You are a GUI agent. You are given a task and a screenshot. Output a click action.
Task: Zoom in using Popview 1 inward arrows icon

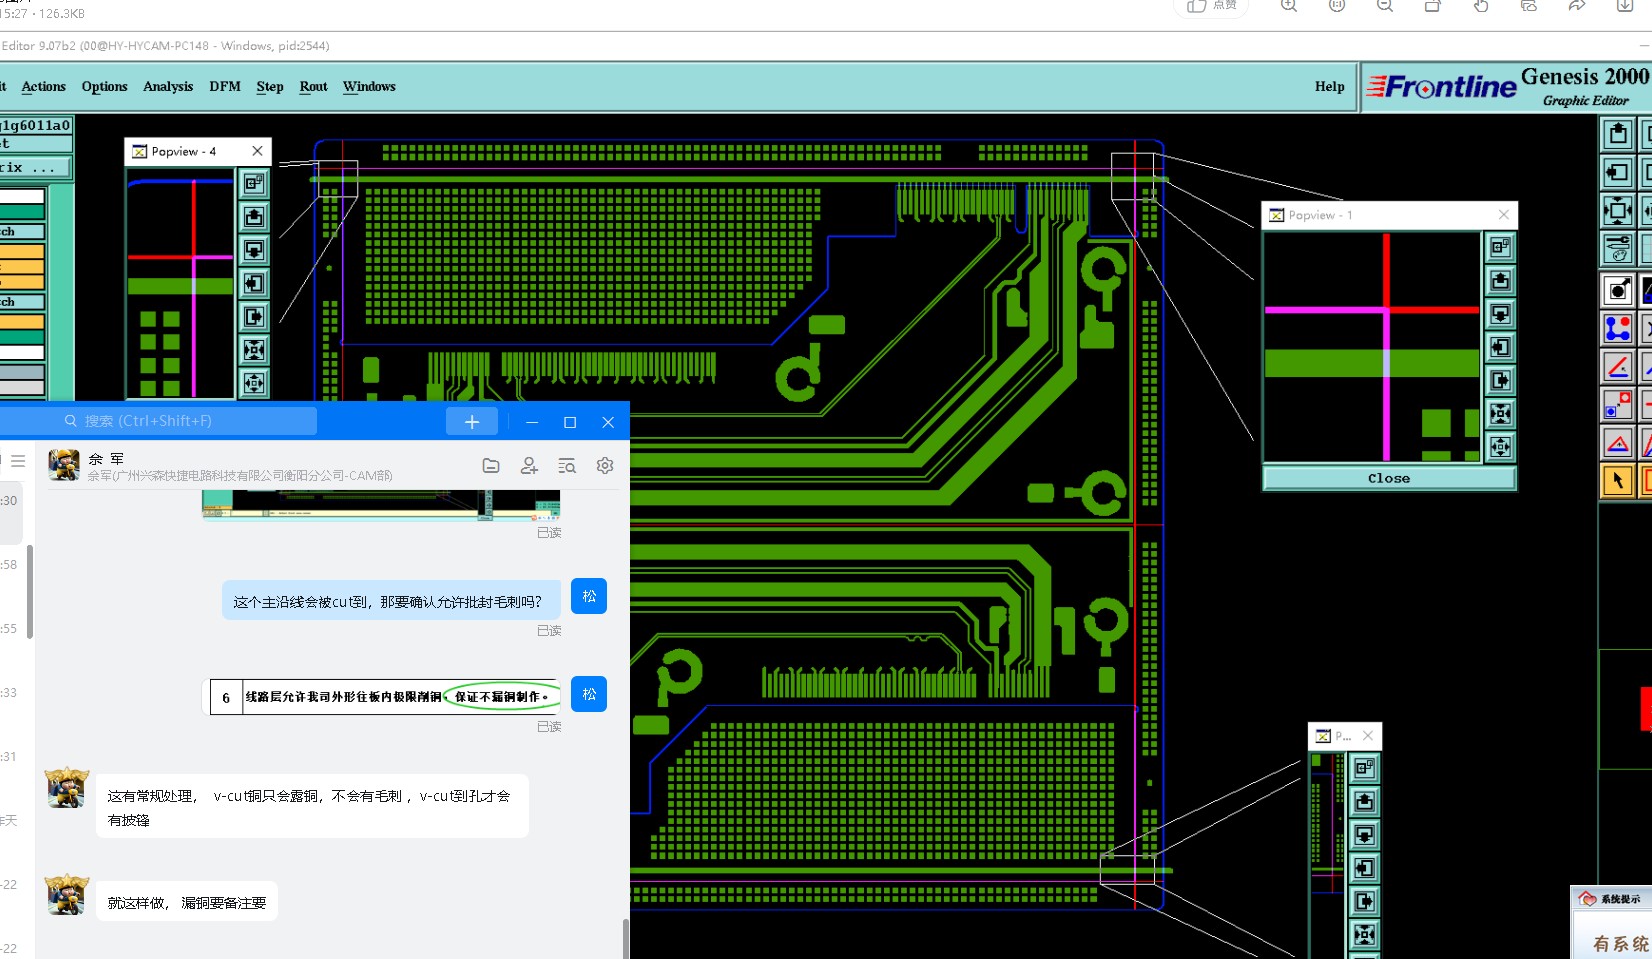pyautogui.click(x=1500, y=414)
